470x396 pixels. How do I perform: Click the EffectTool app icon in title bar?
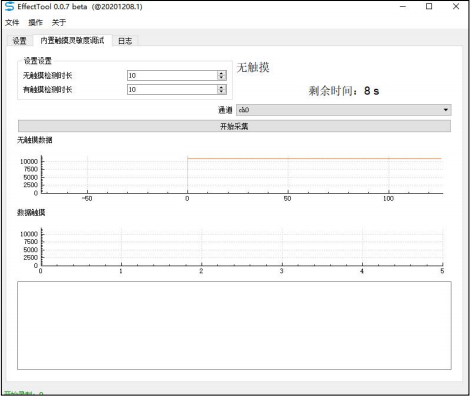point(9,6)
